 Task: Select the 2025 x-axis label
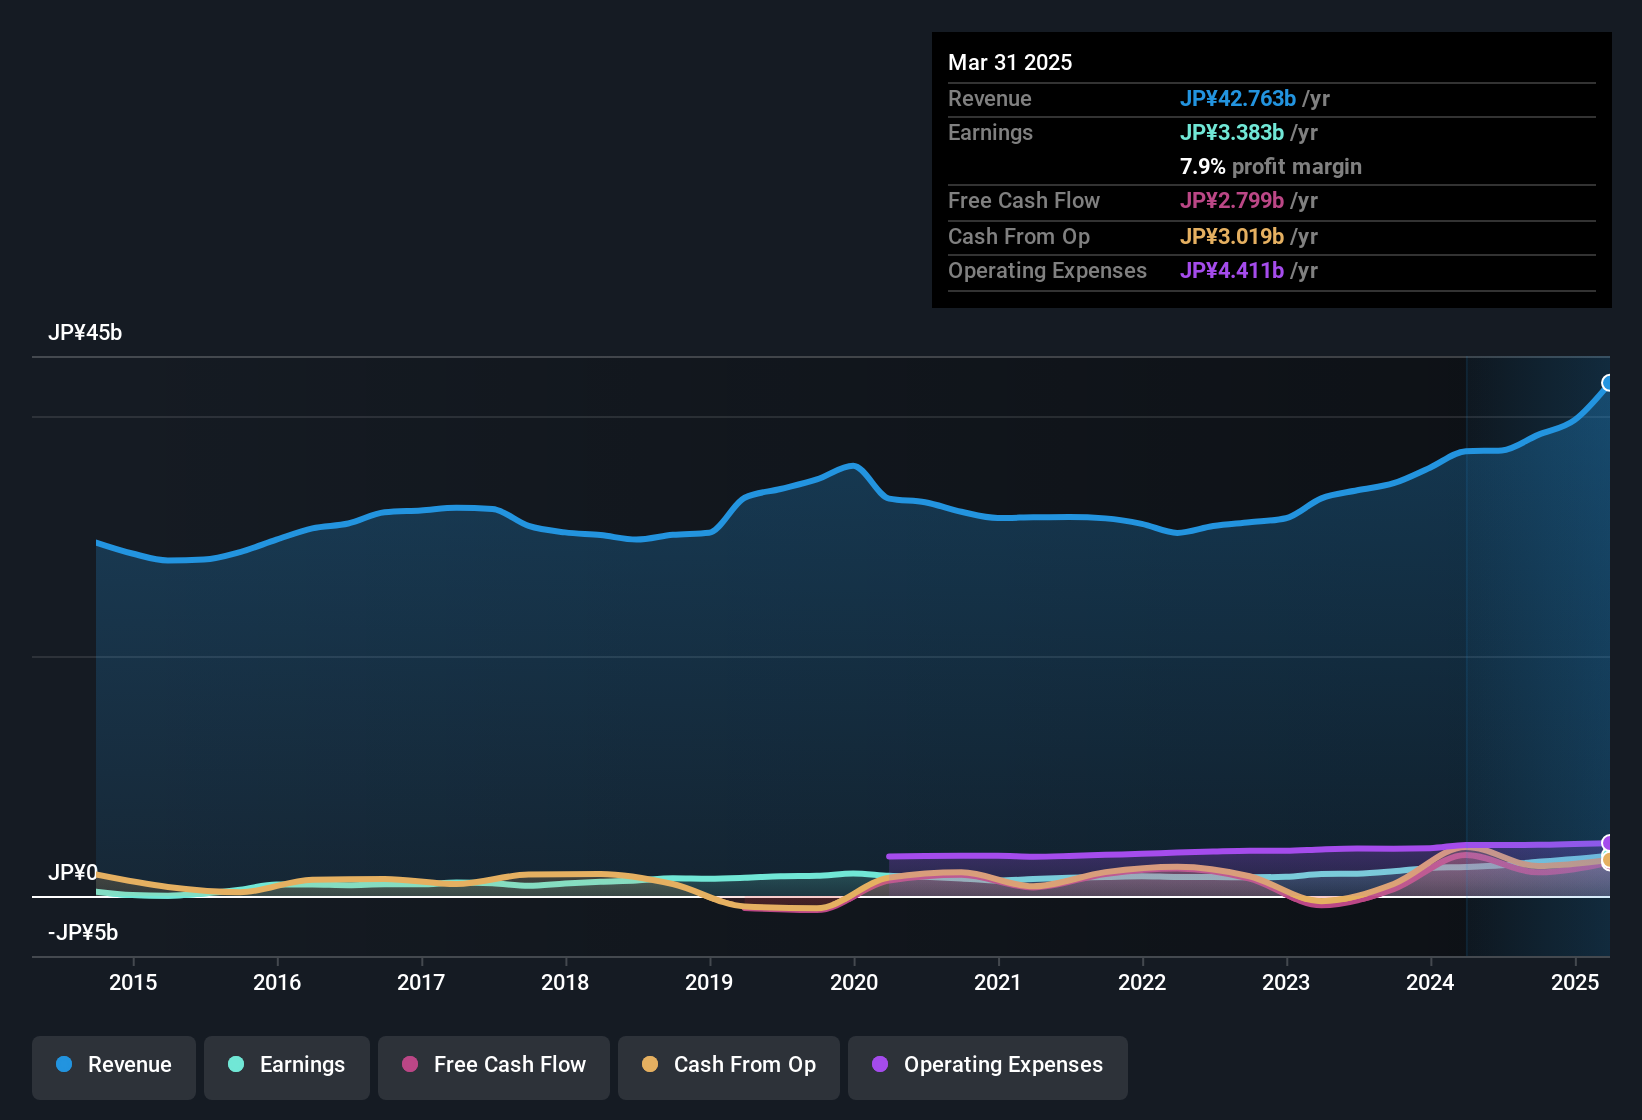pyautogui.click(x=1575, y=982)
